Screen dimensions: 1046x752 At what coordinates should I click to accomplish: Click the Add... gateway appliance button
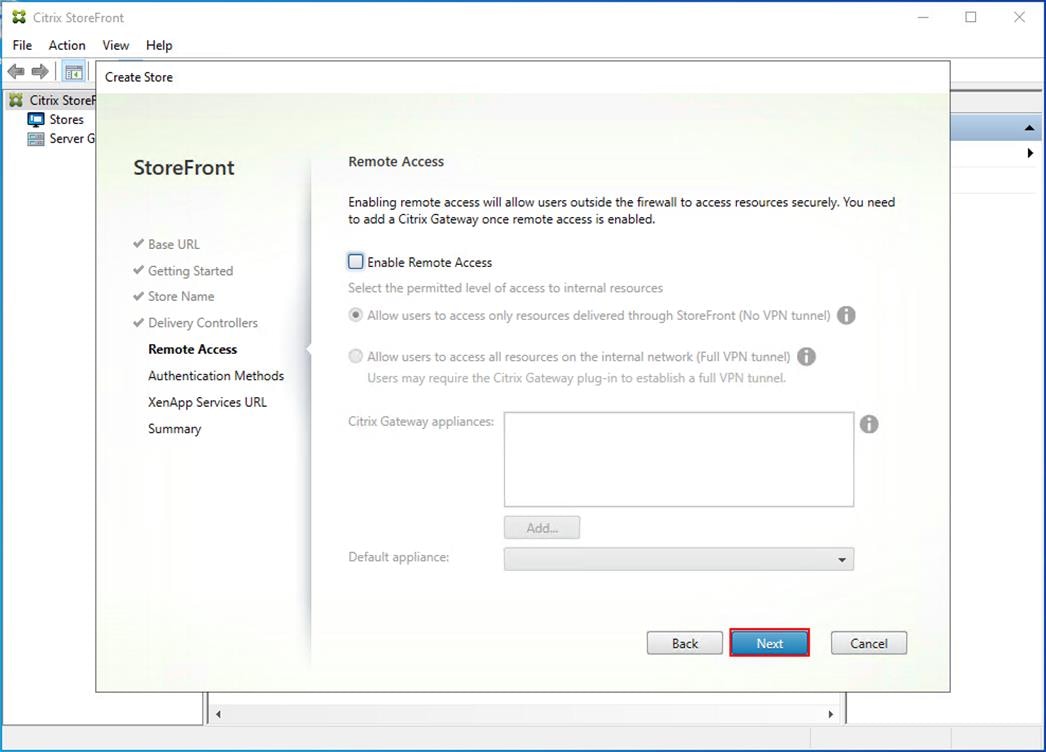coord(542,528)
